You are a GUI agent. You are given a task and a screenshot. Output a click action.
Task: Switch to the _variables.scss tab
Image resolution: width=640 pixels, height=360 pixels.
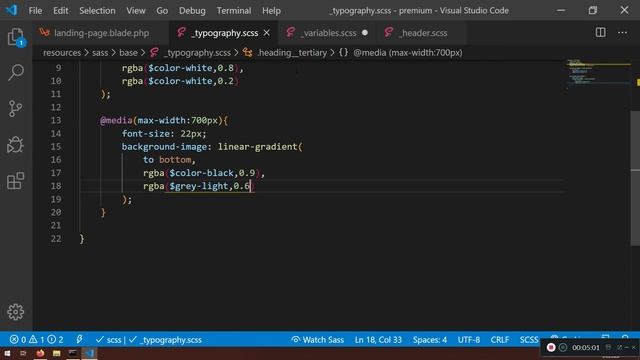(x=327, y=33)
